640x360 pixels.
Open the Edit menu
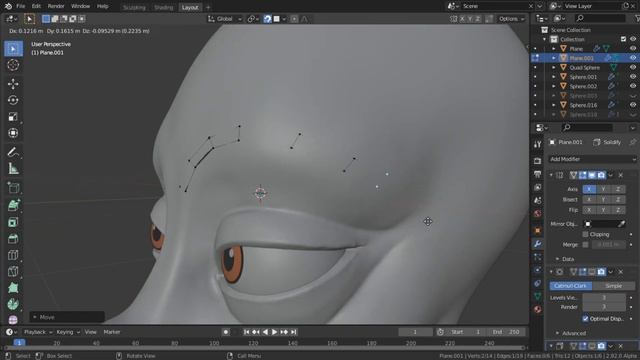click(36, 6)
